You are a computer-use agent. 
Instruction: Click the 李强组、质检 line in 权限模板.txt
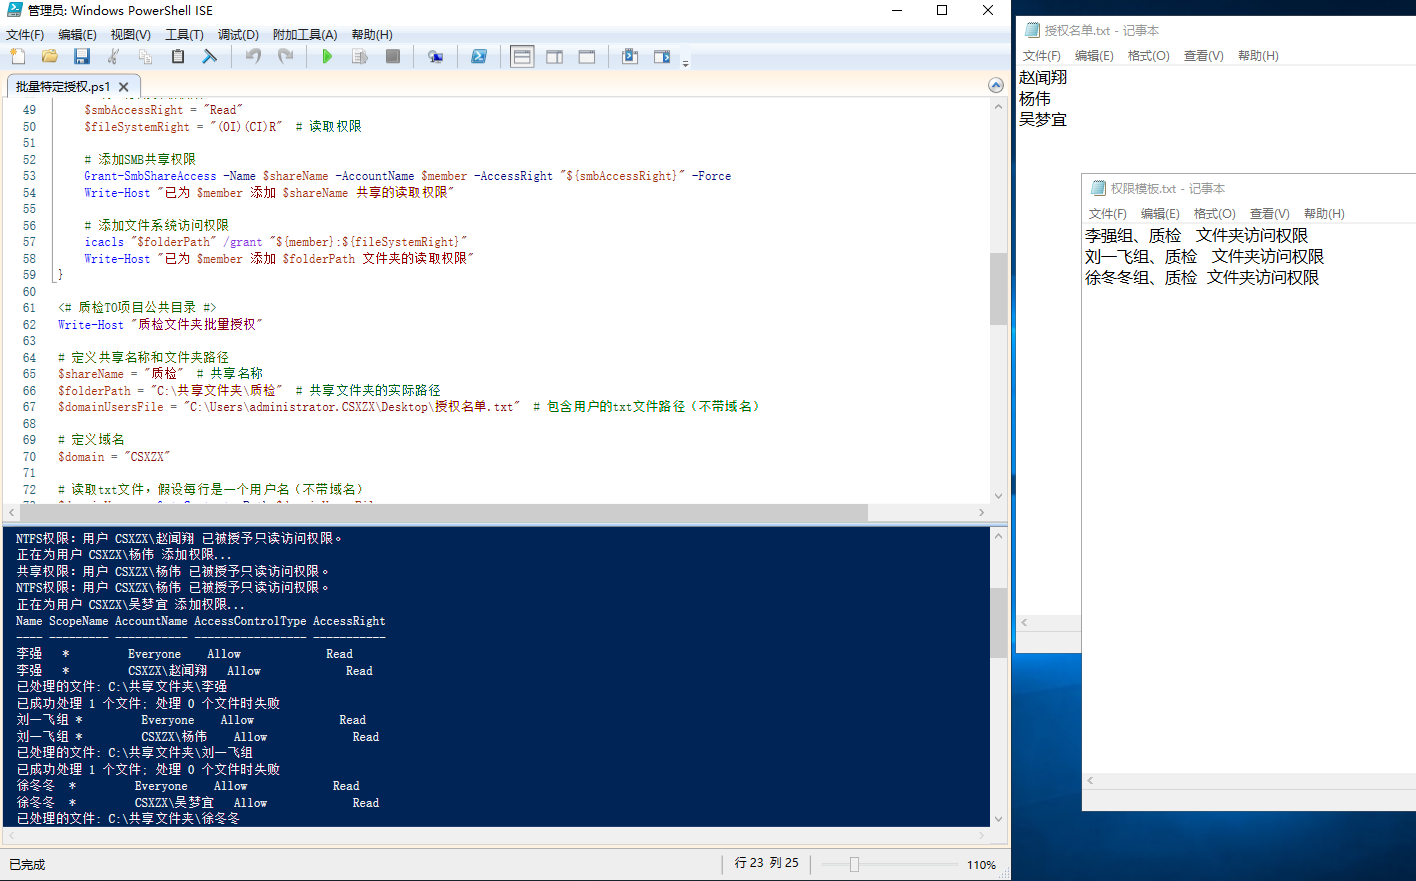pyautogui.click(x=1196, y=235)
